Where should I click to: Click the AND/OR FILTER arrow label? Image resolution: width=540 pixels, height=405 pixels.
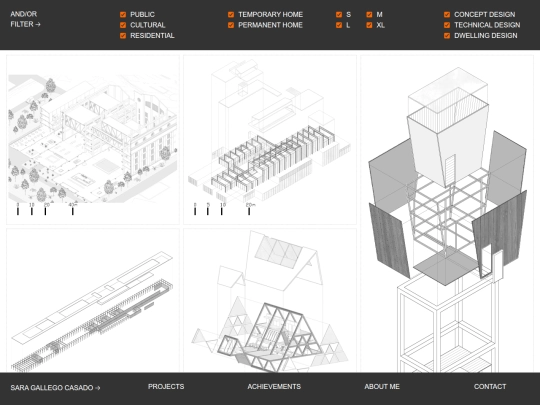coord(25,19)
